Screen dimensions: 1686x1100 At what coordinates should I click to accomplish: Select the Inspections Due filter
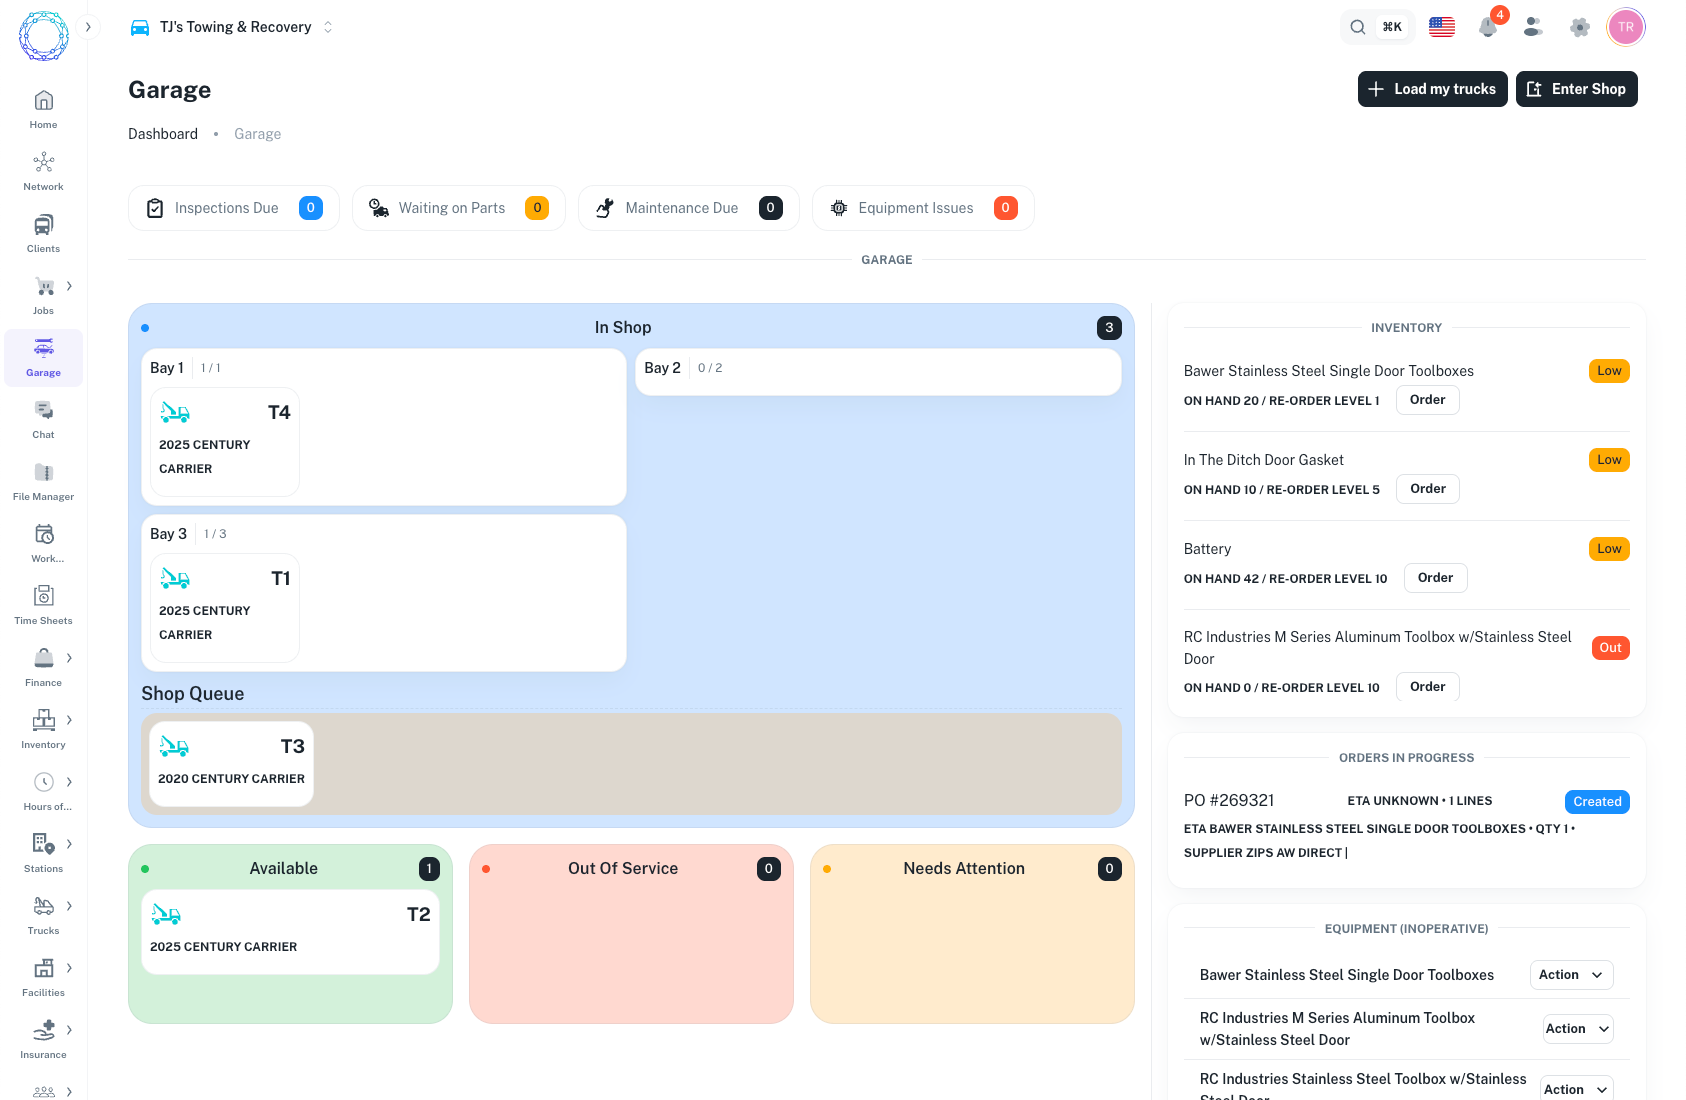233,208
